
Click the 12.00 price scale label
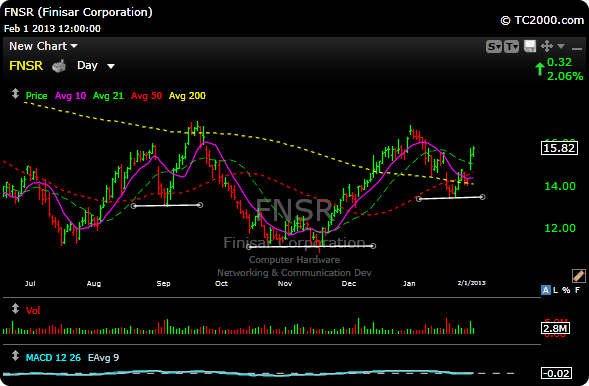point(560,228)
